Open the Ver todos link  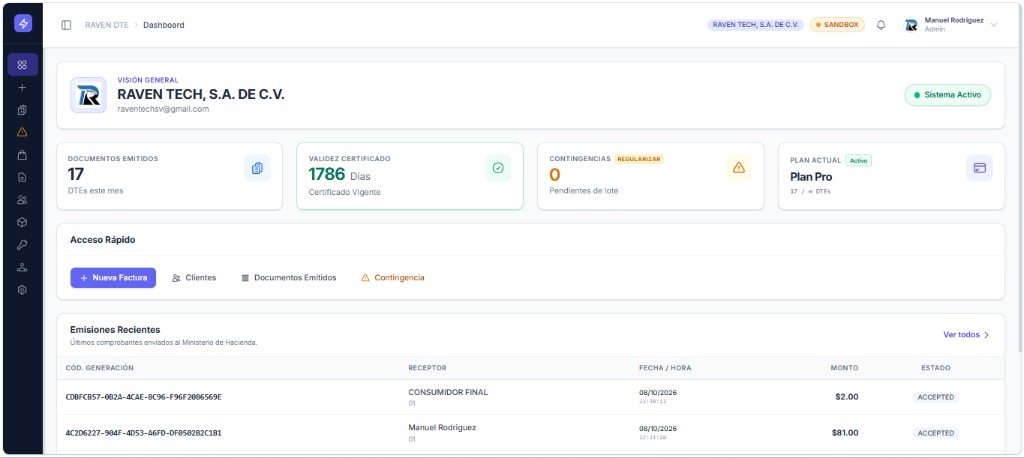pos(966,335)
